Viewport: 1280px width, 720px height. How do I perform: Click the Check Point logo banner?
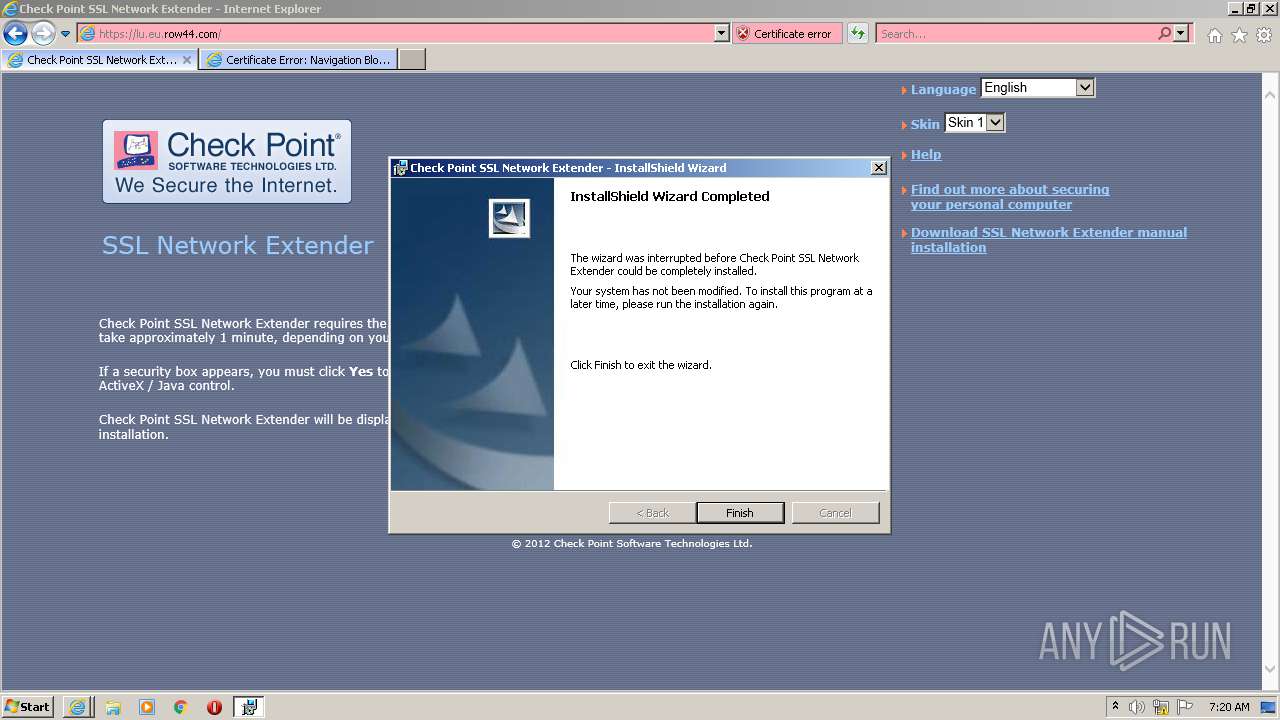point(227,162)
